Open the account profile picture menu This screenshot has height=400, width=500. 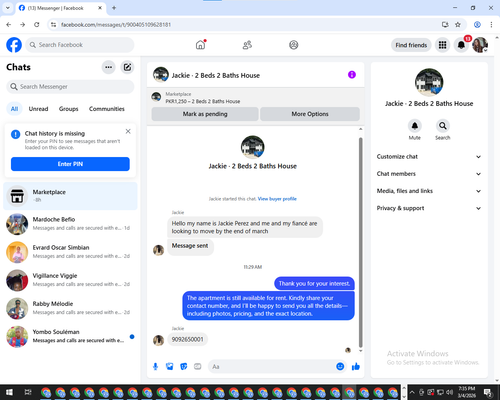click(x=480, y=45)
